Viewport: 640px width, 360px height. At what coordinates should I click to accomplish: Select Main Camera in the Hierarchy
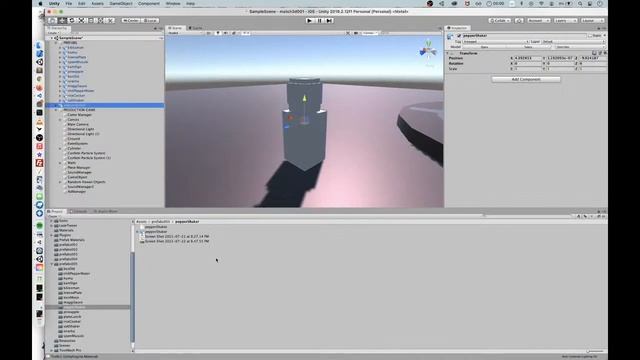[78, 124]
